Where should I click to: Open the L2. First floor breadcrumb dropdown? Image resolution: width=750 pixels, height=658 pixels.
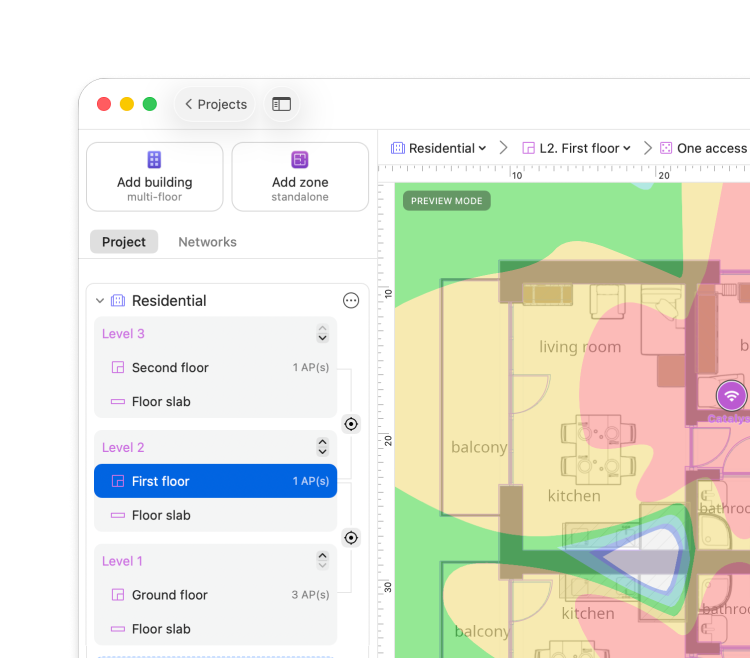pos(576,148)
